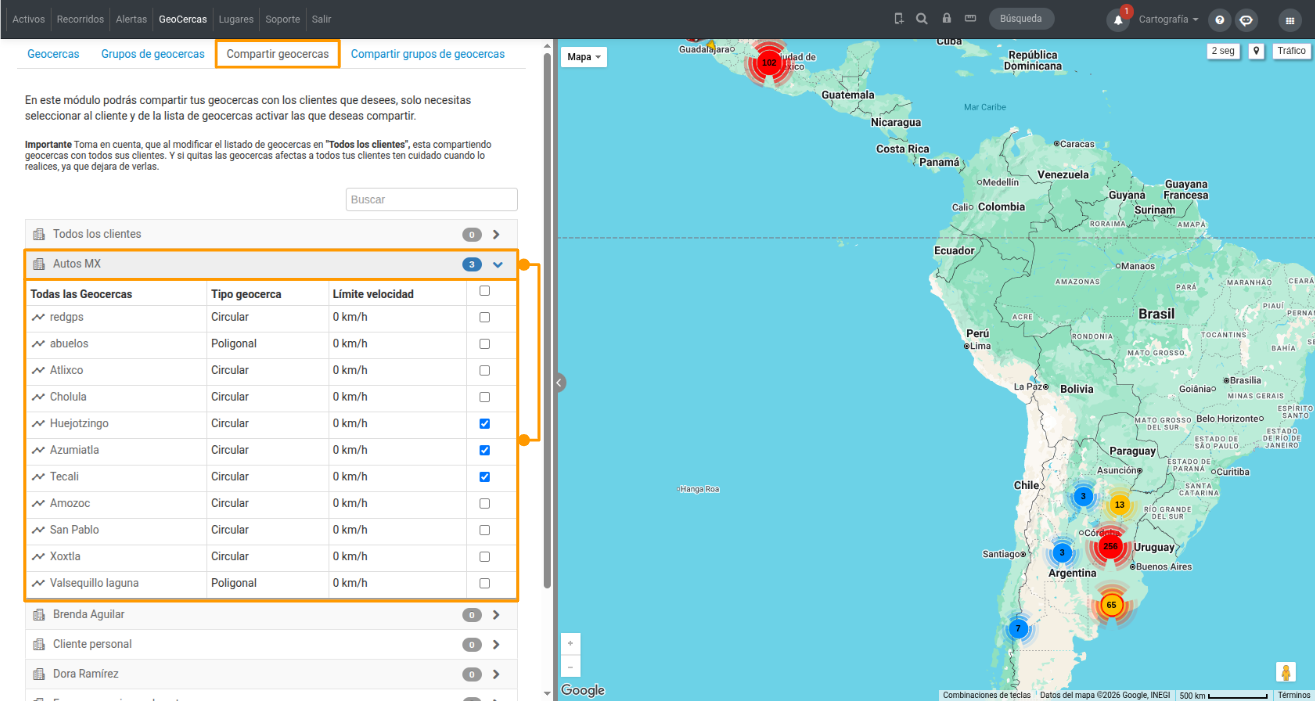Toggle the select-all checkbox in table header
The width and height of the screenshot is (1315, 701).
point(485,292)
